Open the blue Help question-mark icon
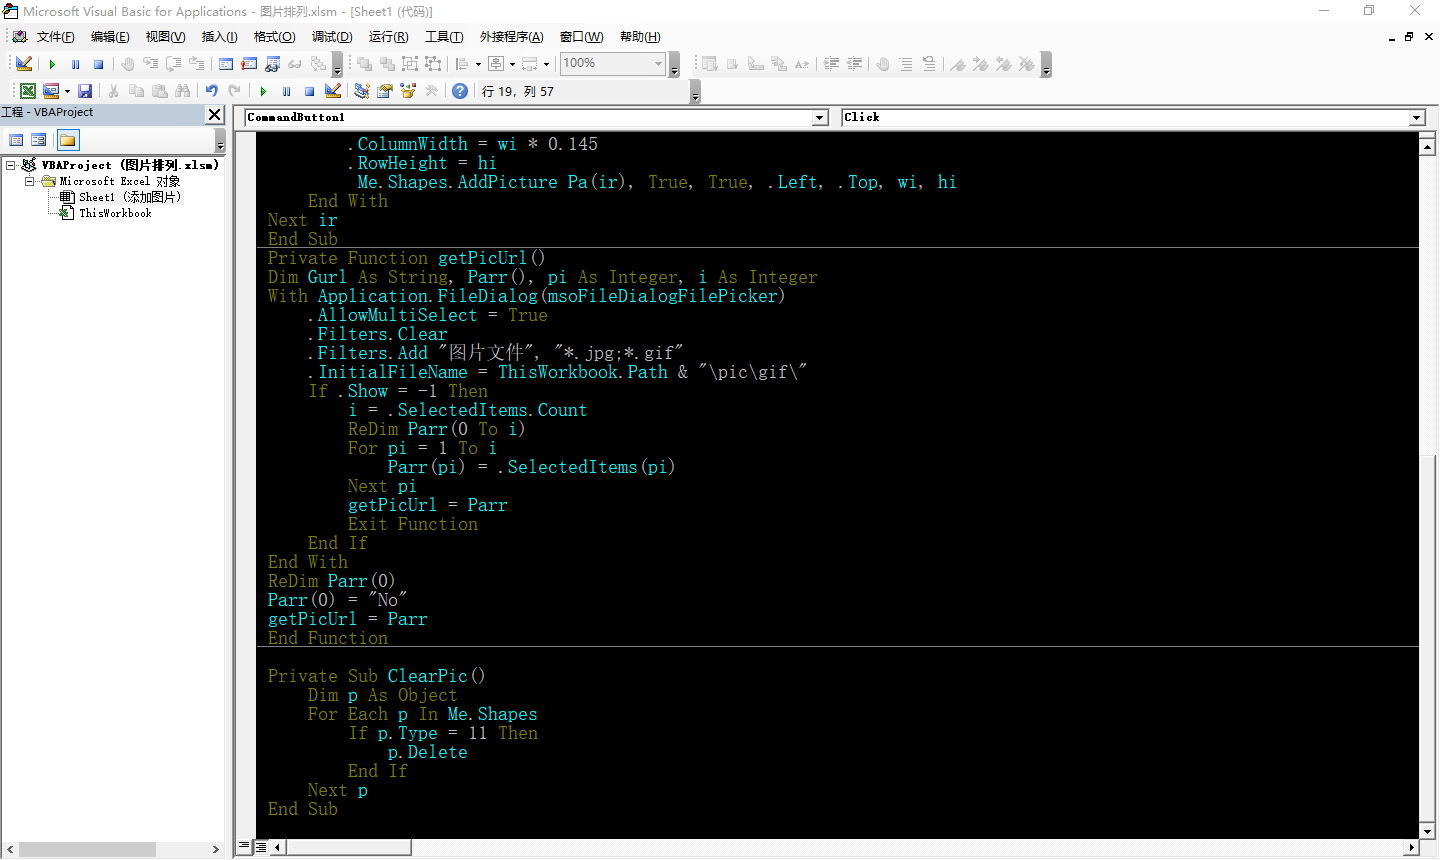This screenshot has height=860, width=1440. 460,91
